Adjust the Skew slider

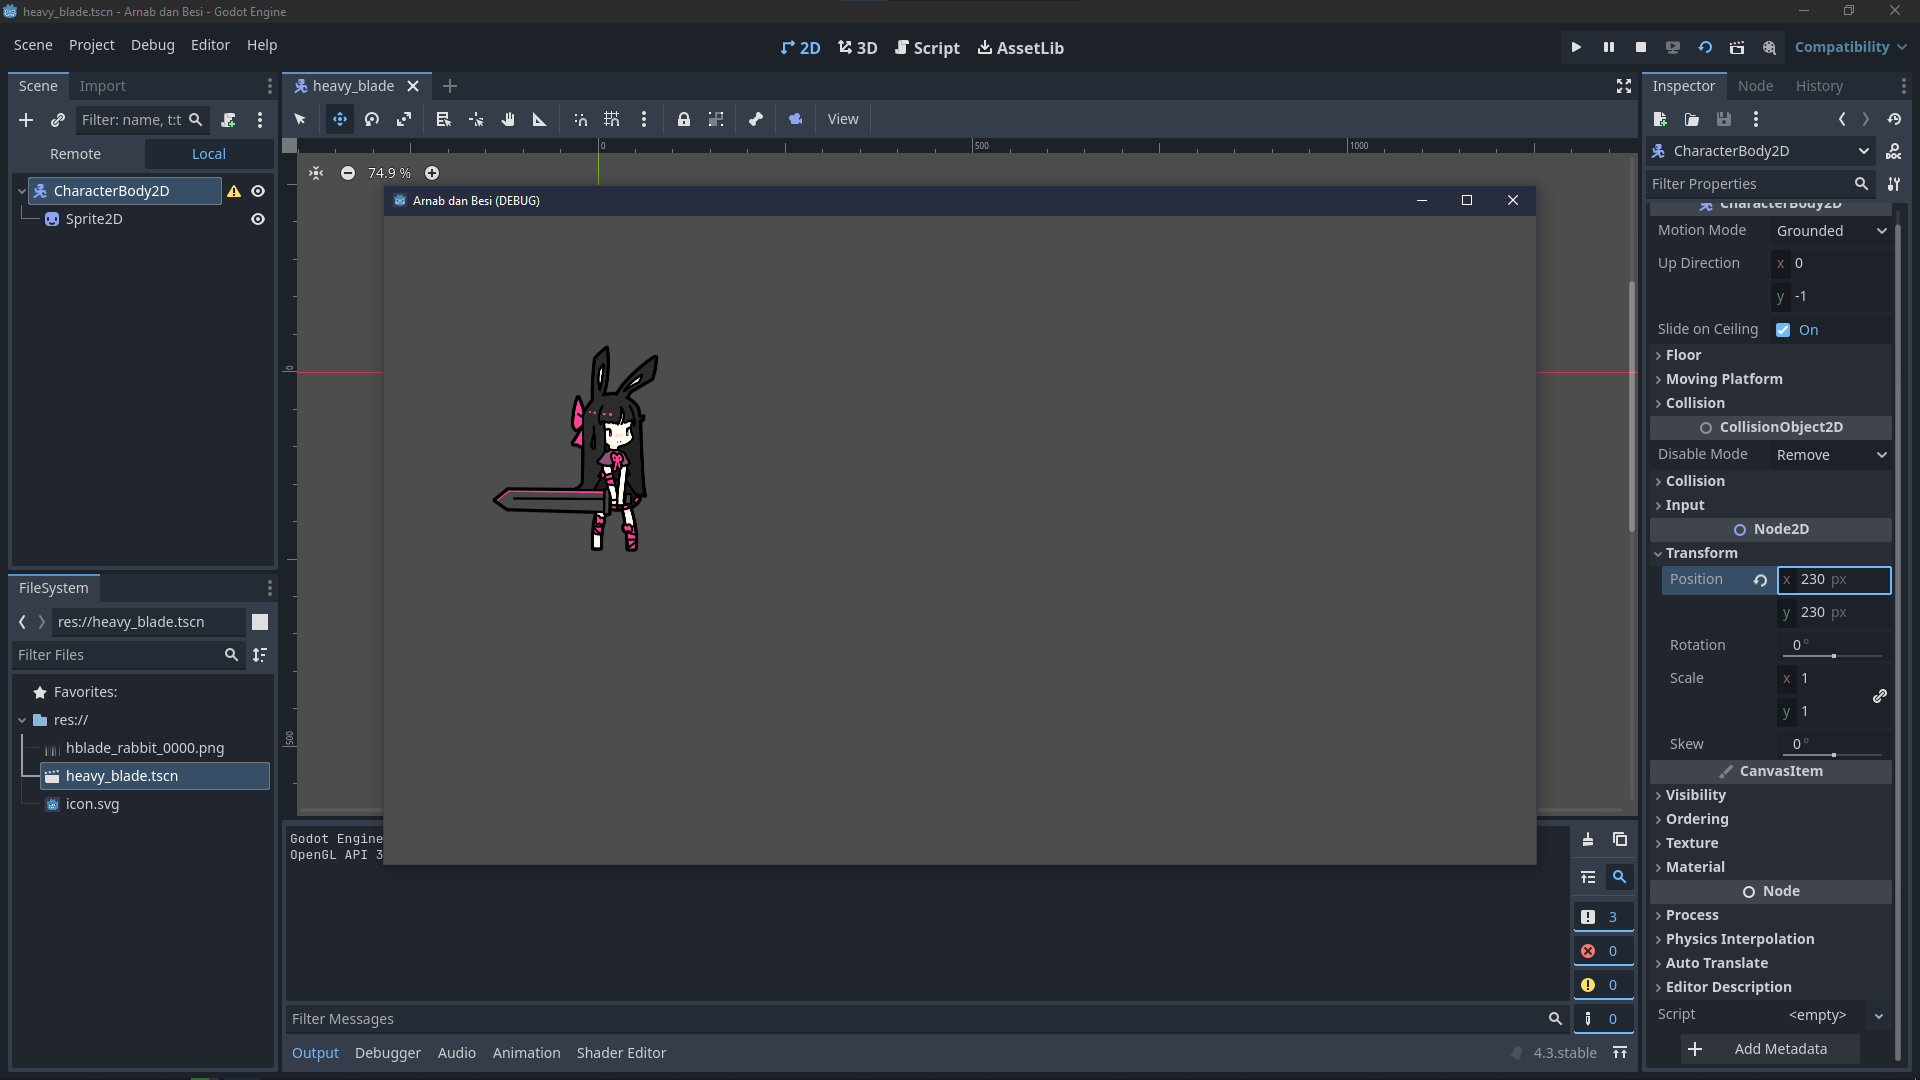[x=1833, y=755]
